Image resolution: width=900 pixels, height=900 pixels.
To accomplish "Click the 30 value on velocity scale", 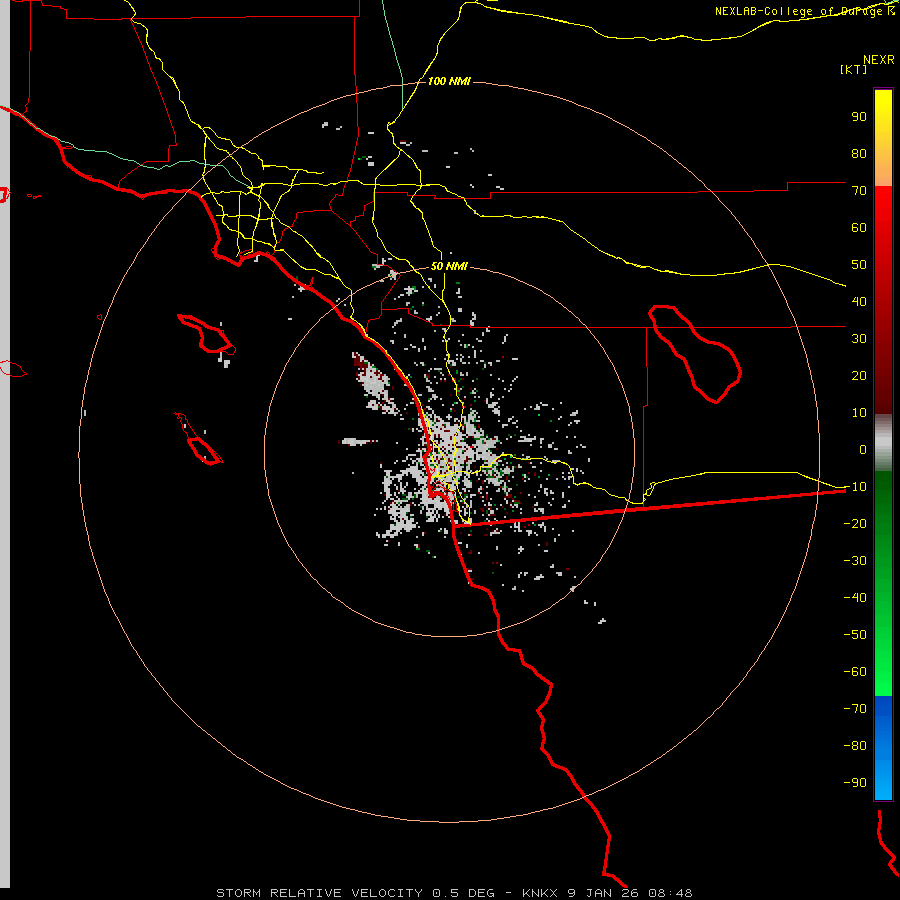I will [x=859, y=339].
